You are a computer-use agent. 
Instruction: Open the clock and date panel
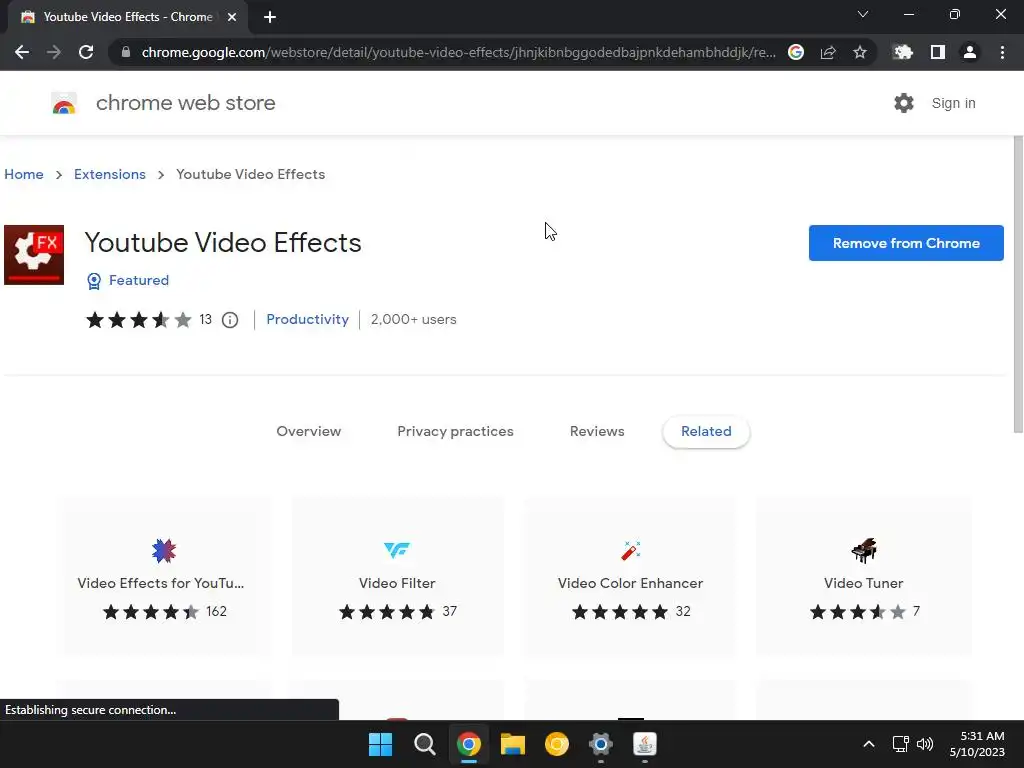point(977,744)
